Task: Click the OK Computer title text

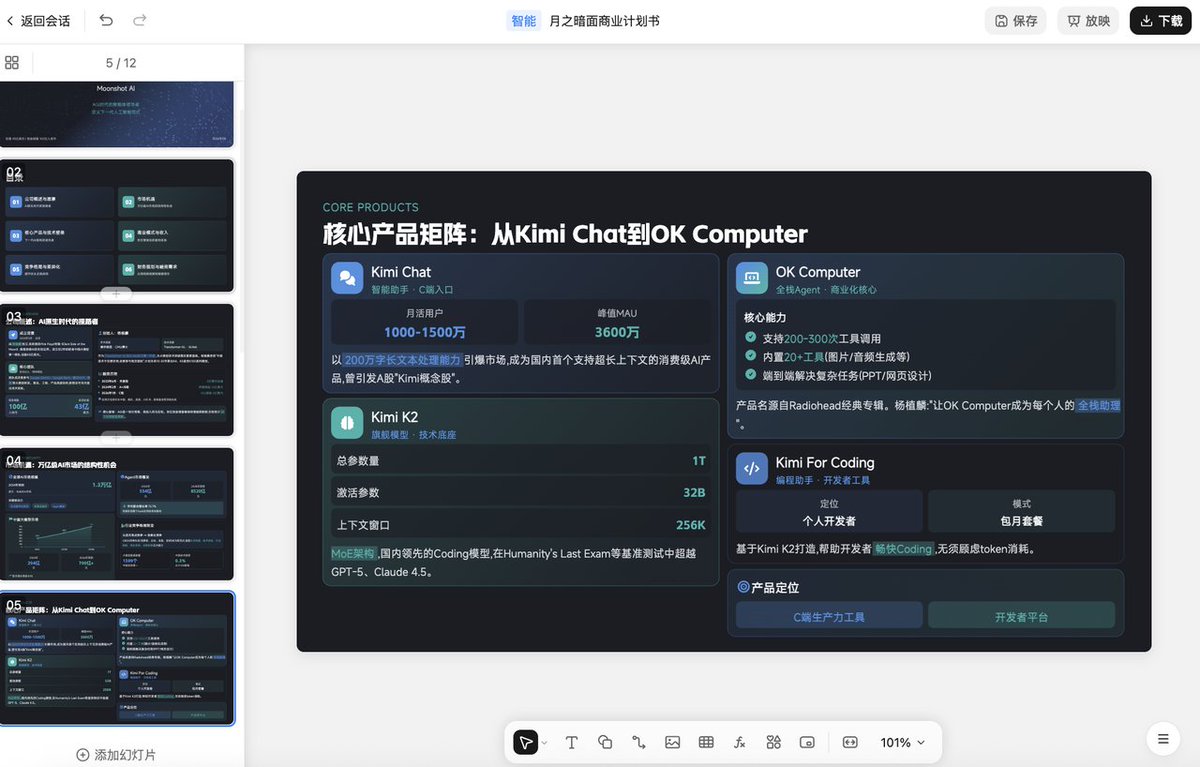Action: pyautogui.click(x=818, y=272)
